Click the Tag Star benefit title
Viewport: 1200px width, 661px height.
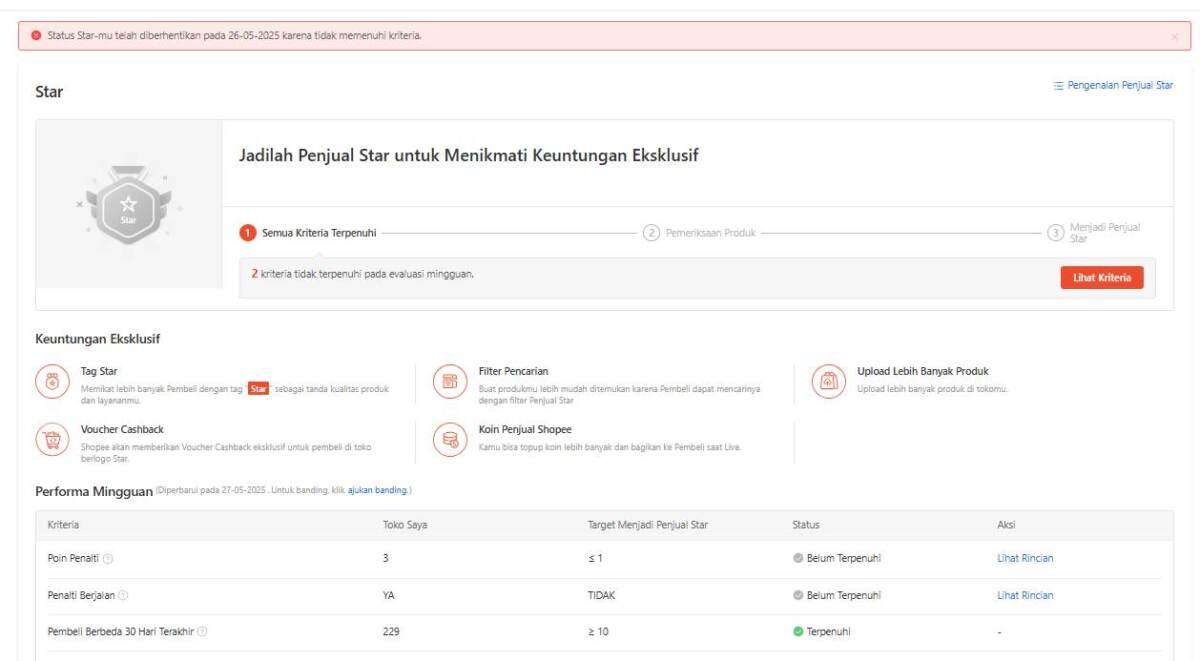coord(99,372)
